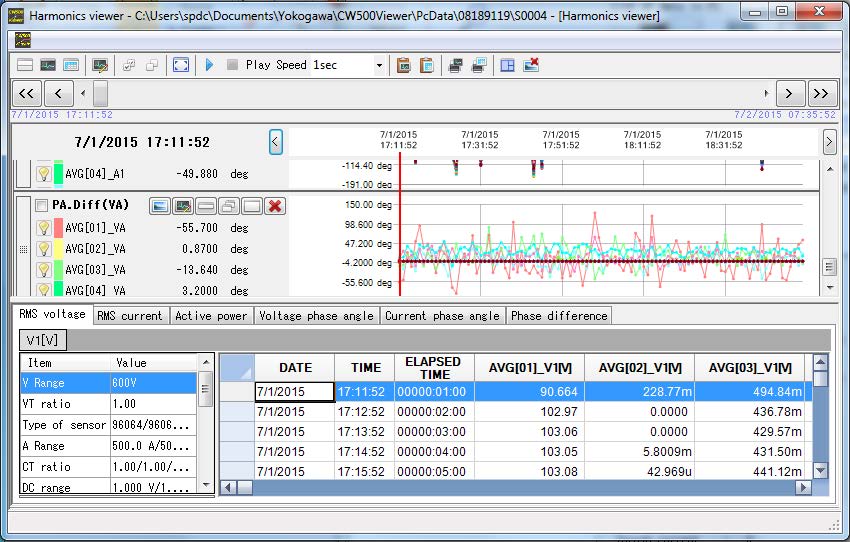
Task: Click the fit-to-screen toolbar icon
Action: (181, 66)
